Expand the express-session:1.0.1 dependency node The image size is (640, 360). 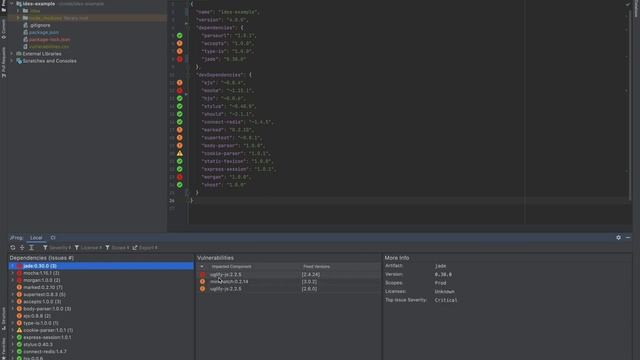pos(13,337)
